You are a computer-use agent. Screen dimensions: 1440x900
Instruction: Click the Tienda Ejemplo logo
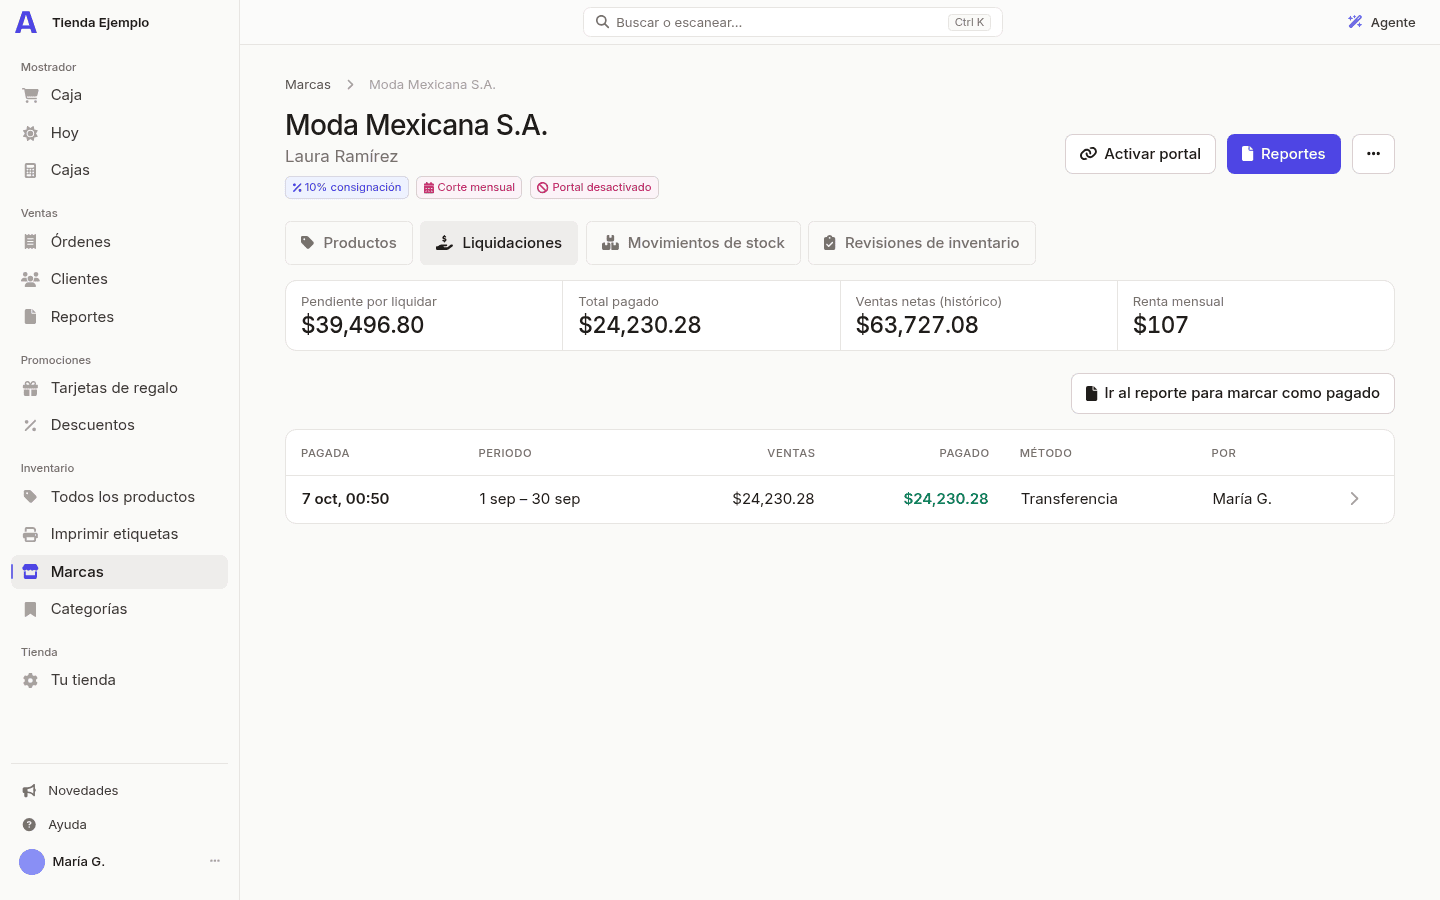coord(26,22)
